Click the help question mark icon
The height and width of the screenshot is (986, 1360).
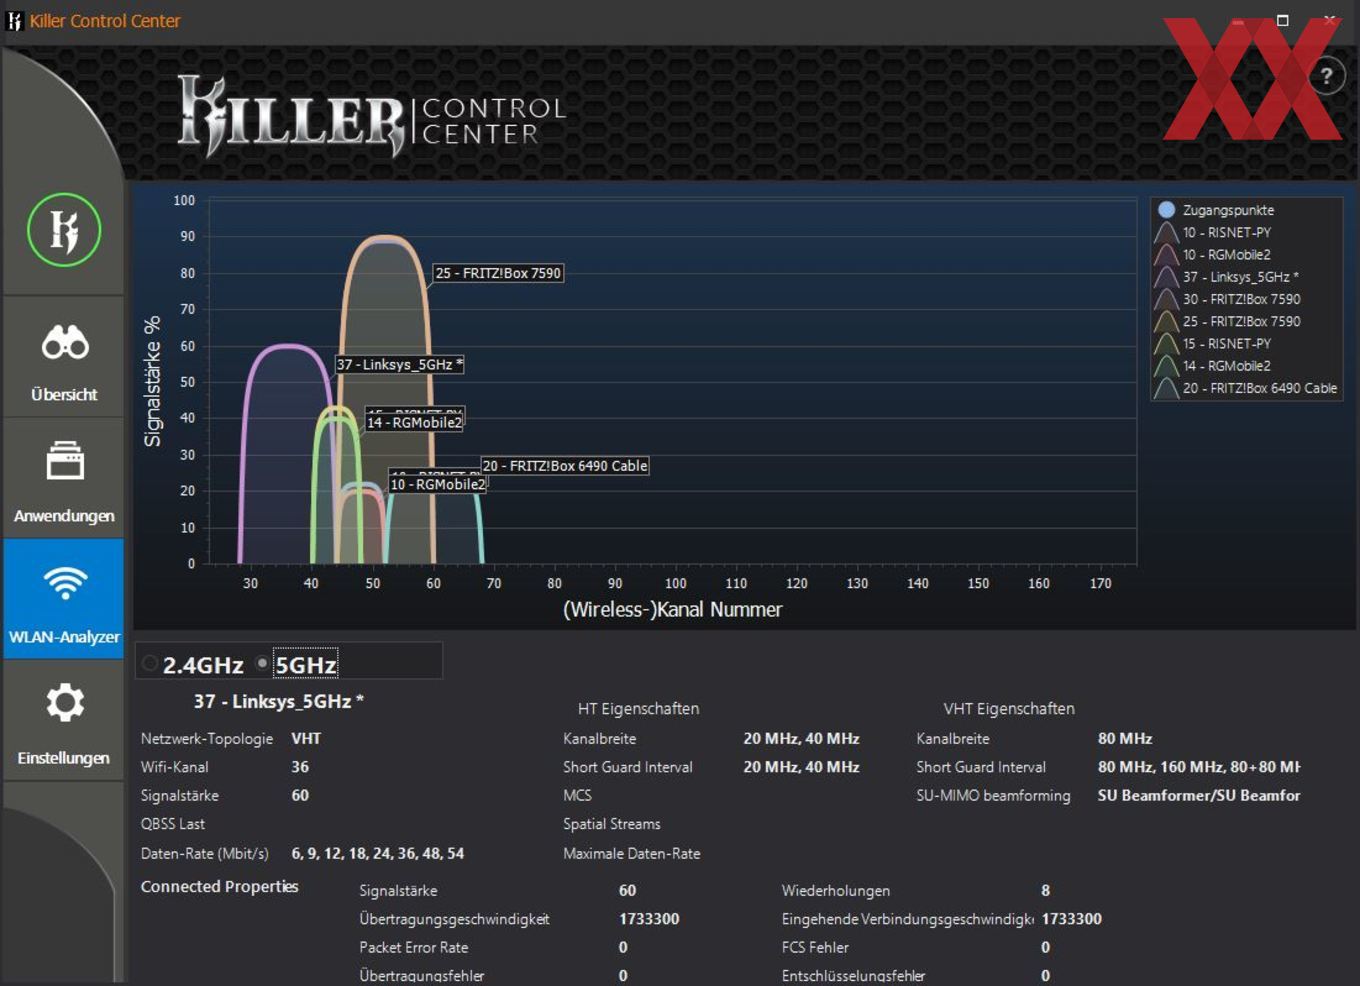(x=1326, y=75)
